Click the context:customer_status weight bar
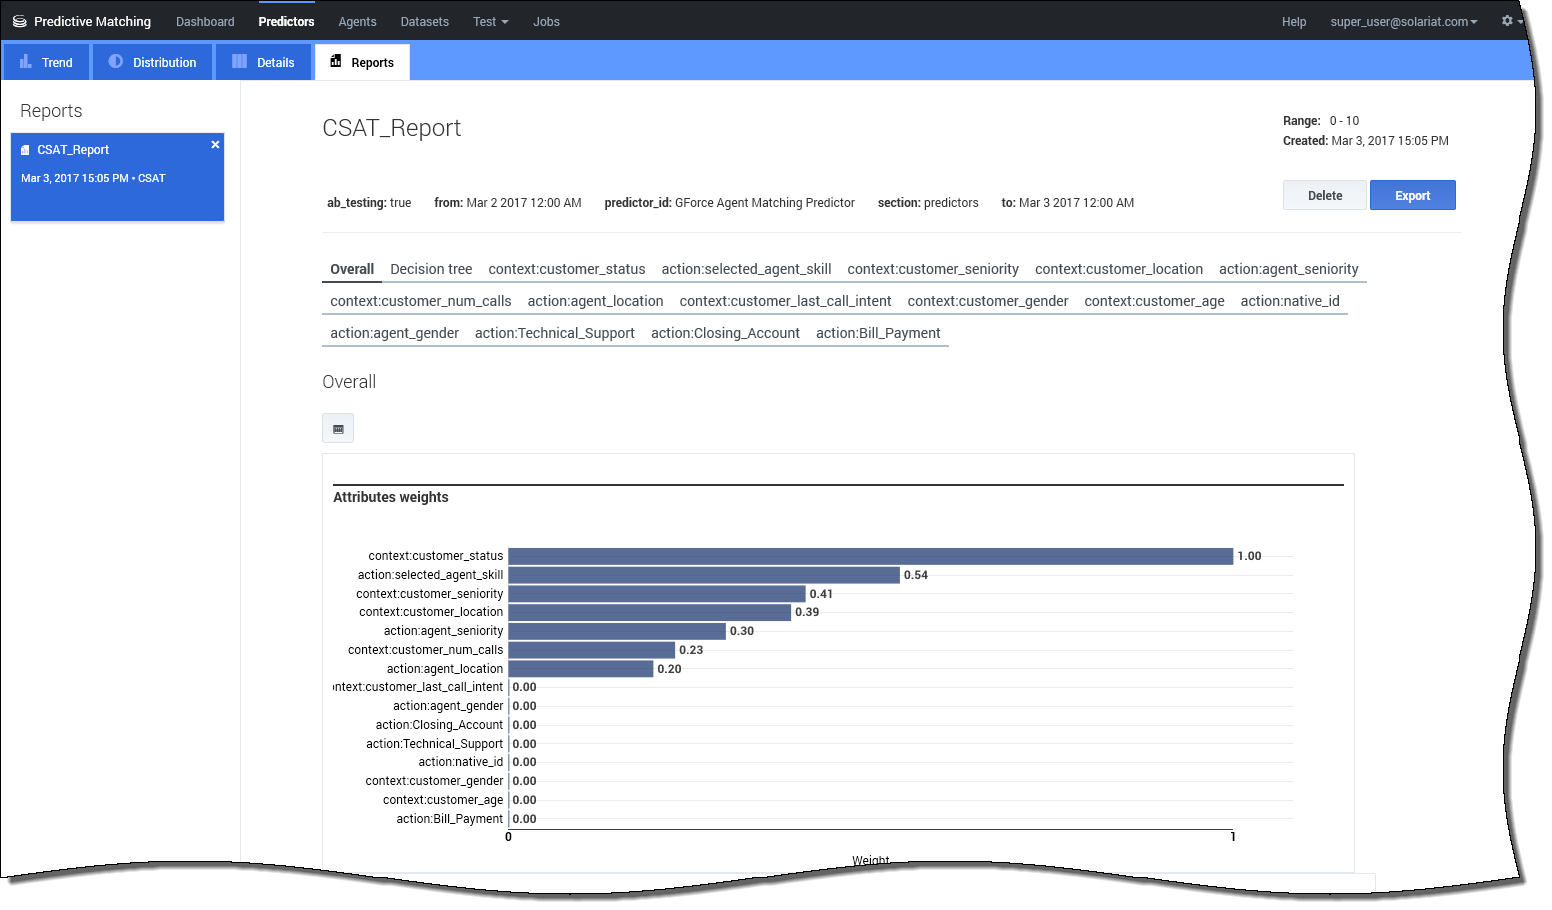This screenshot has width=1552, height=910. (870, 556)
